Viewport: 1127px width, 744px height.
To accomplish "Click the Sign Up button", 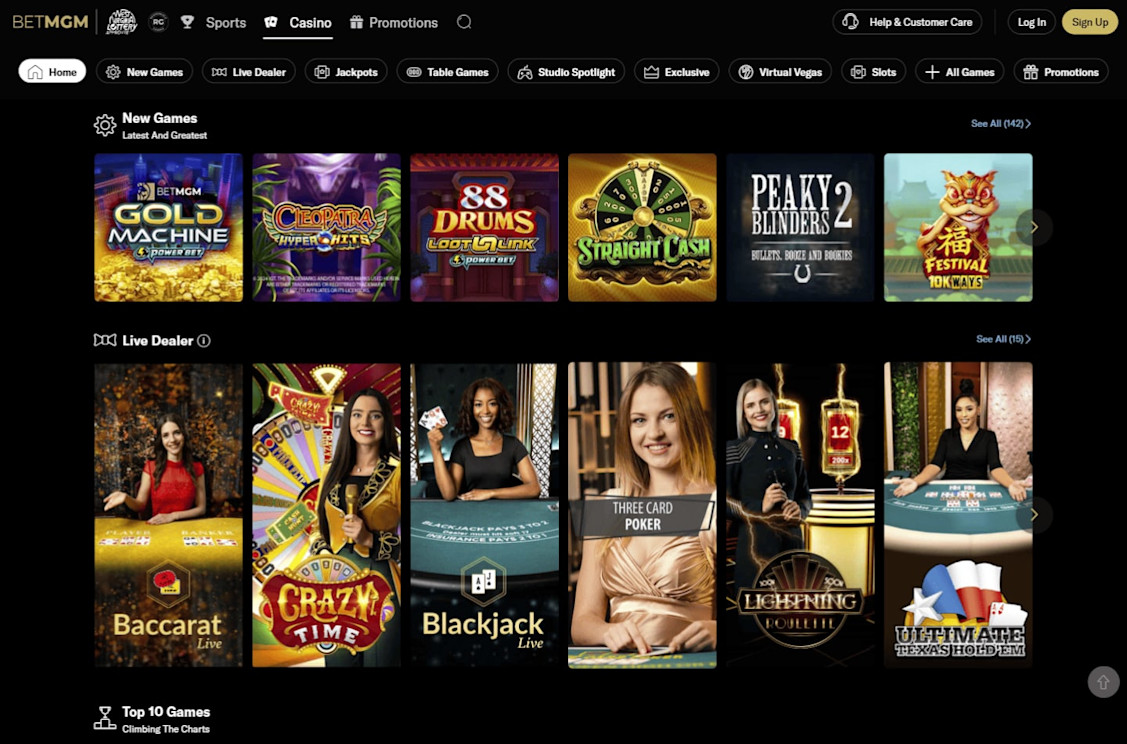I will [1090, 22].
